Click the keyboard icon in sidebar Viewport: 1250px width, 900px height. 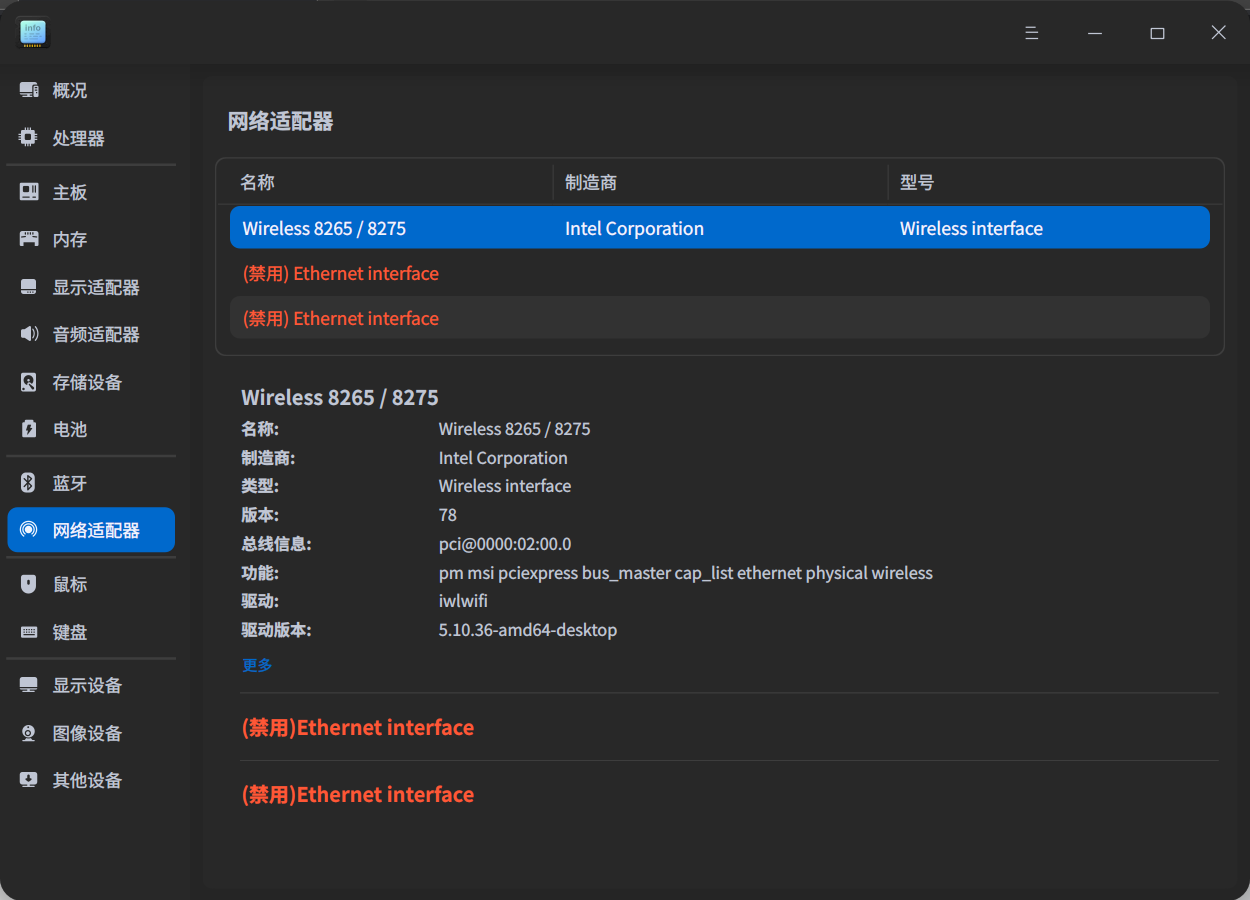pyautogui.click(x=29, y=632)
